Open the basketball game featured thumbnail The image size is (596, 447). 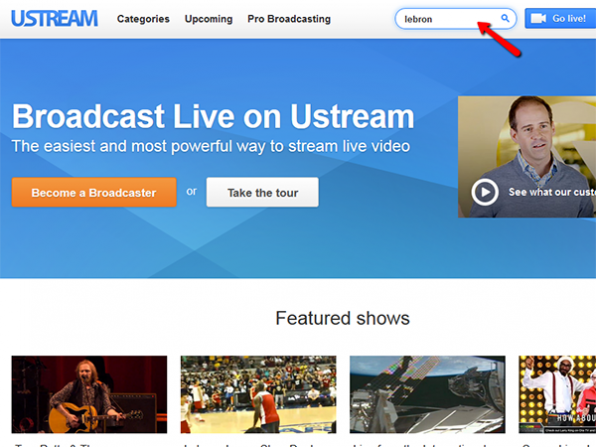tap(258, 394)
